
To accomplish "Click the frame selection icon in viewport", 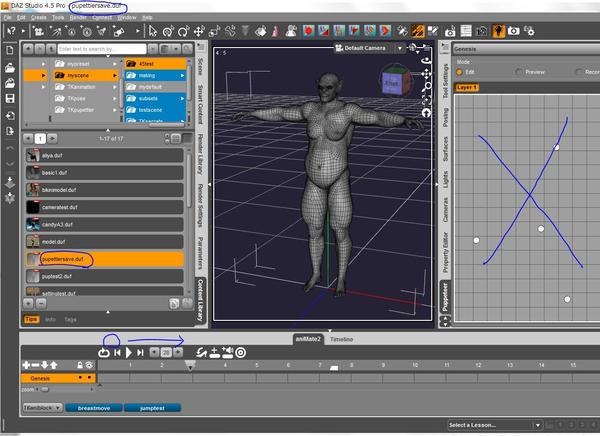I will [426, 100].
